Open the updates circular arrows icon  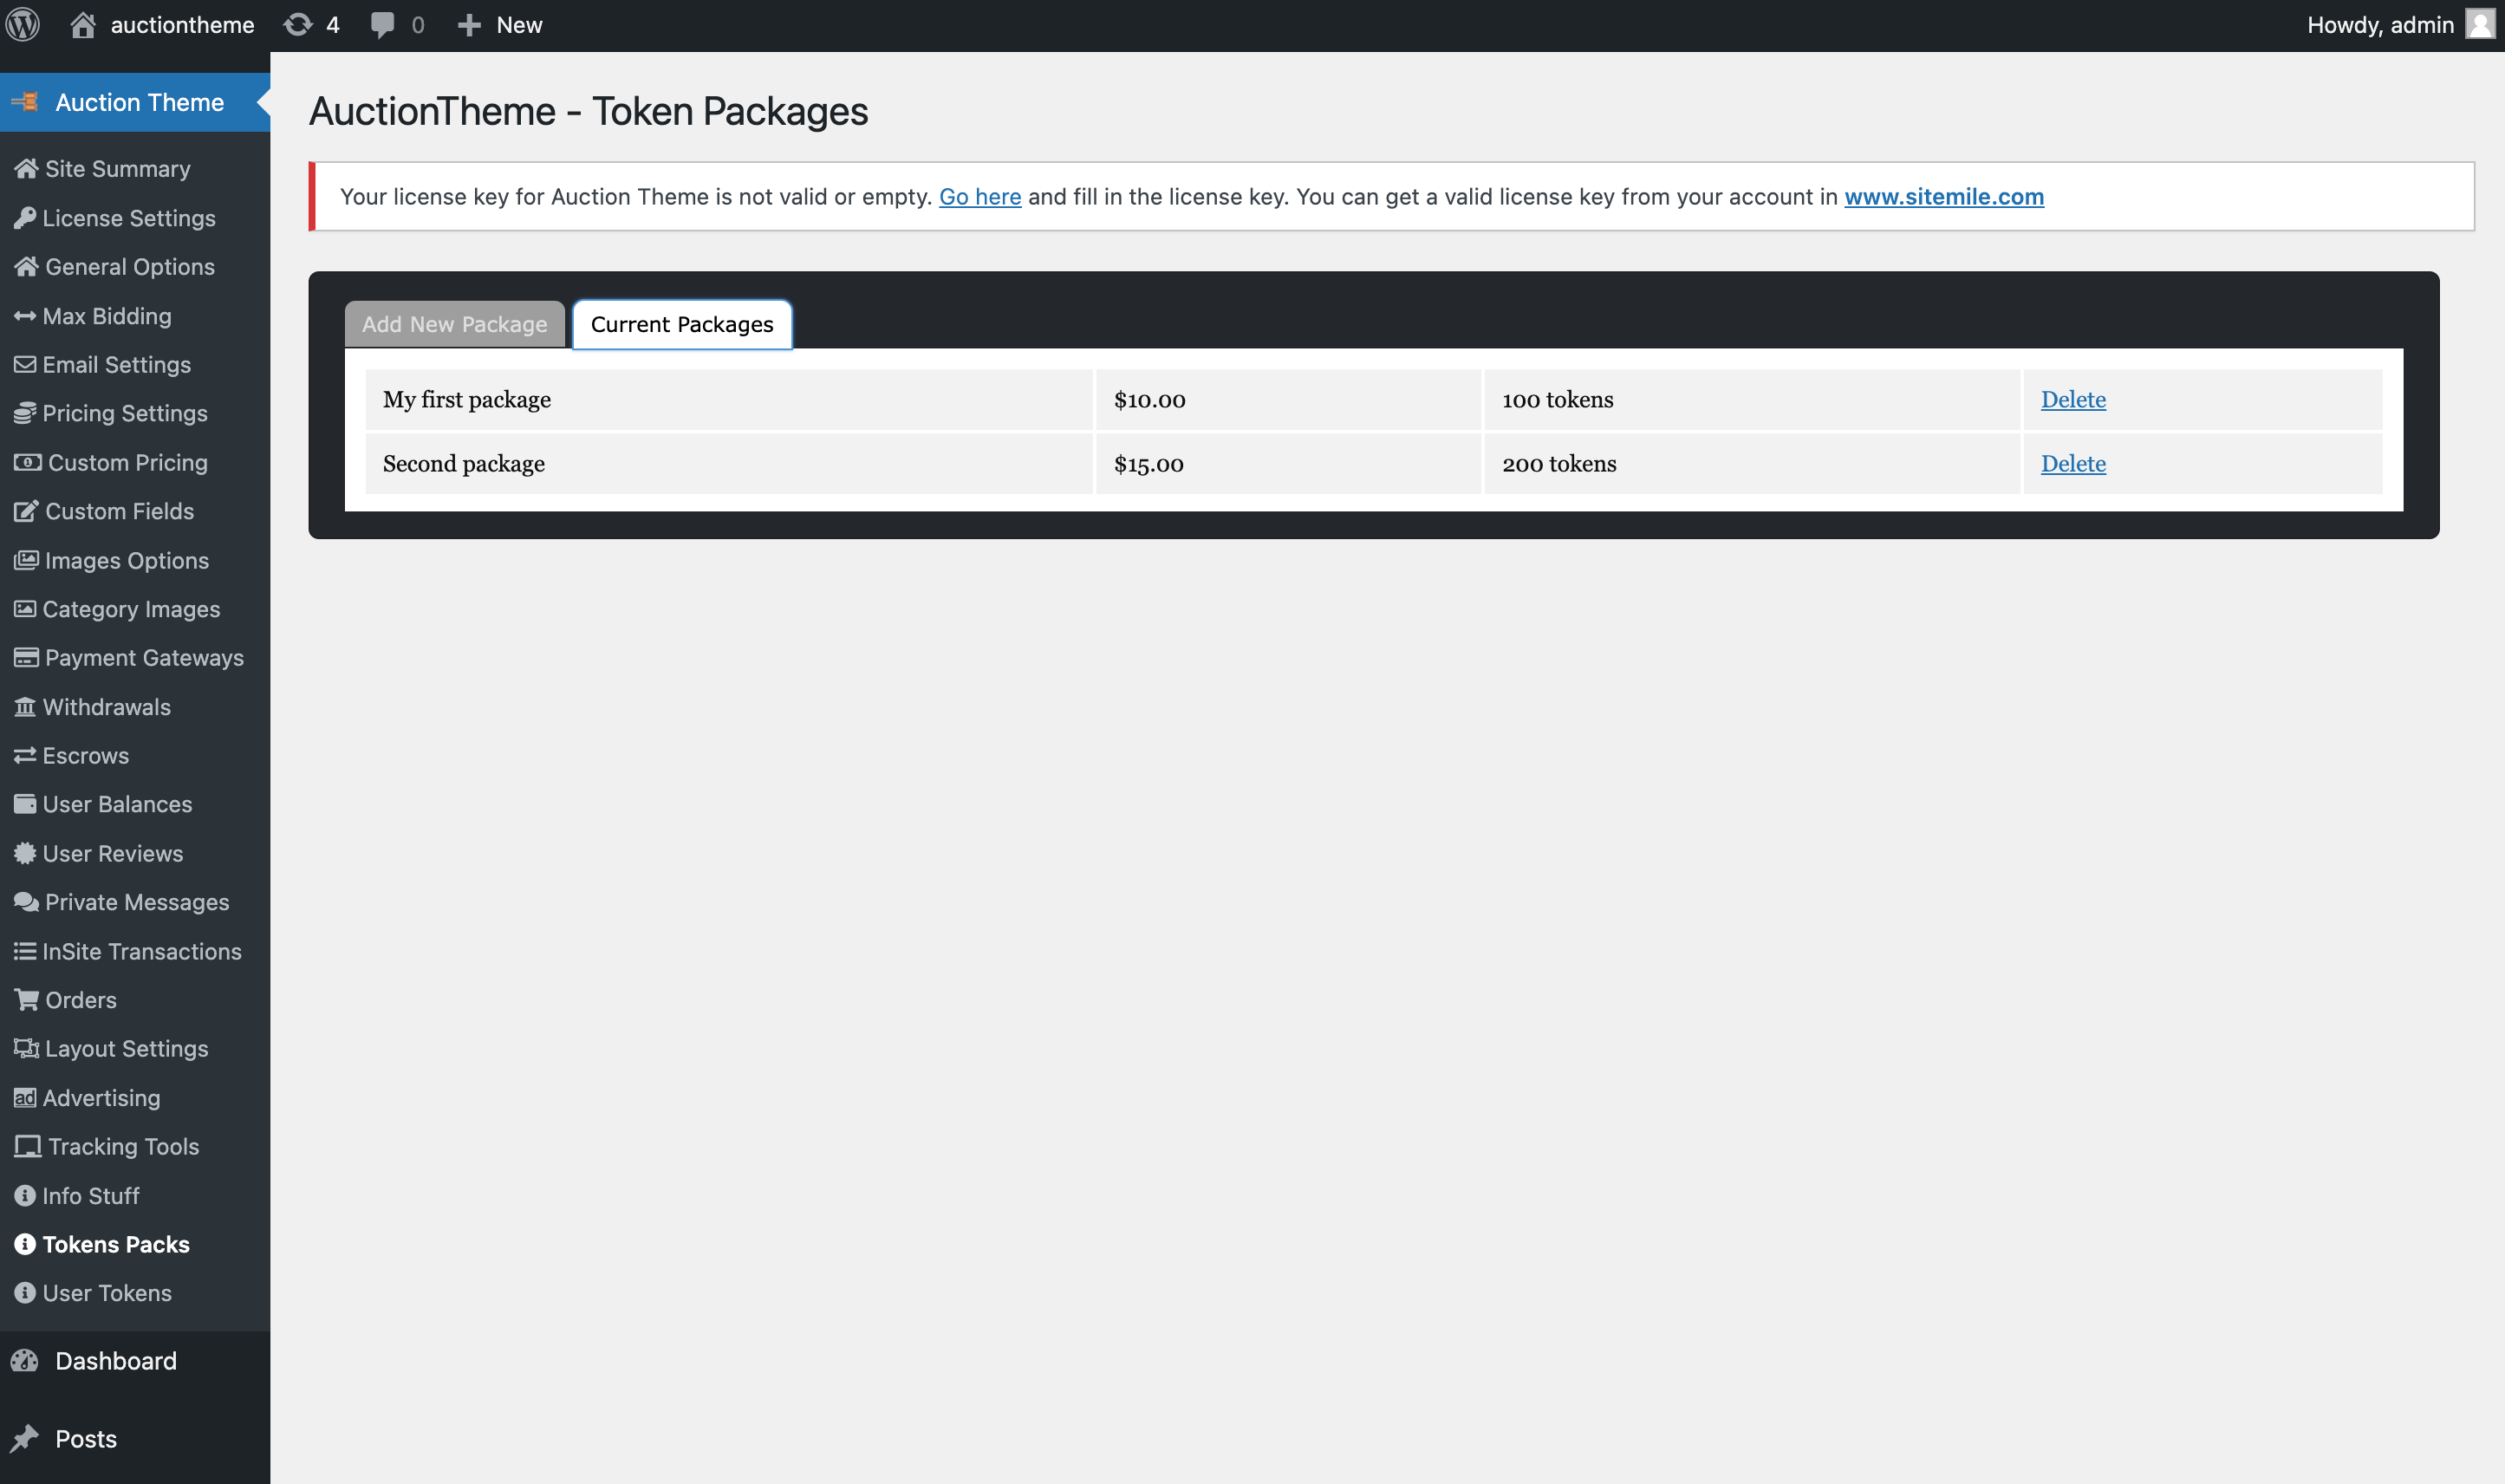tap(298, 25)
